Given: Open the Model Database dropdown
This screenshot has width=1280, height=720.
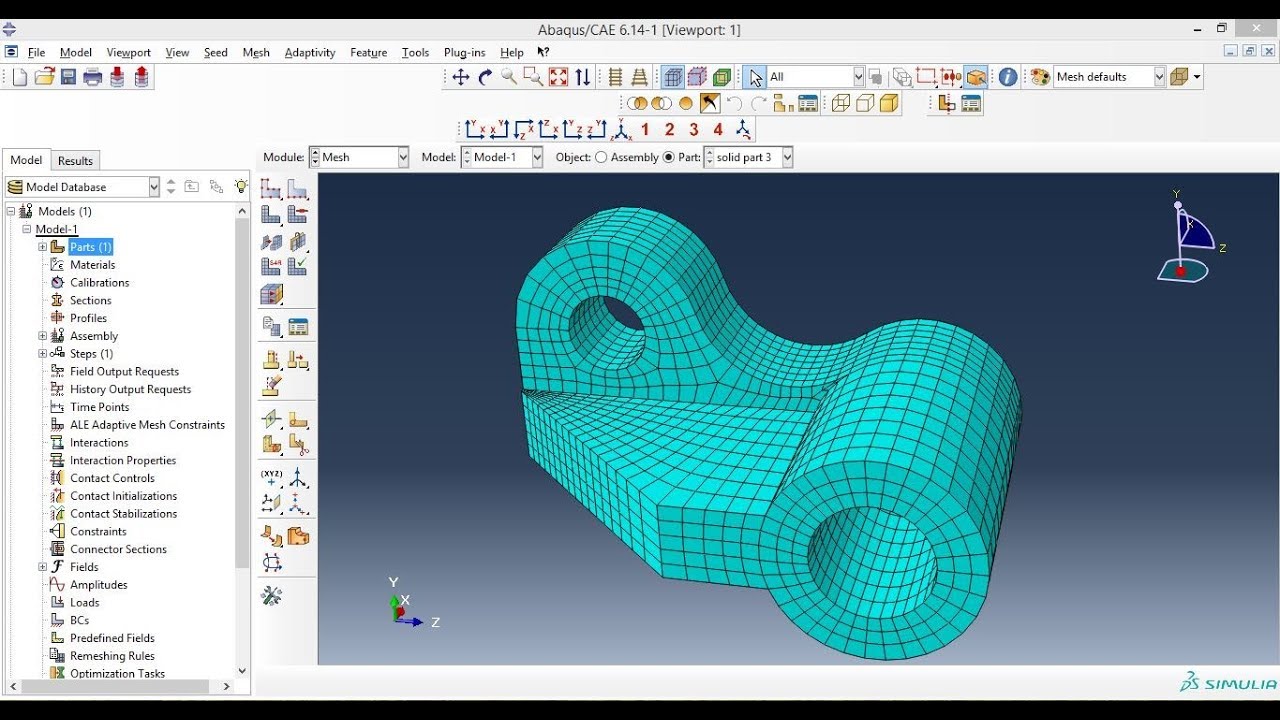Looking at the screenshot, I should pyautogui.click(x=83, y=187).
